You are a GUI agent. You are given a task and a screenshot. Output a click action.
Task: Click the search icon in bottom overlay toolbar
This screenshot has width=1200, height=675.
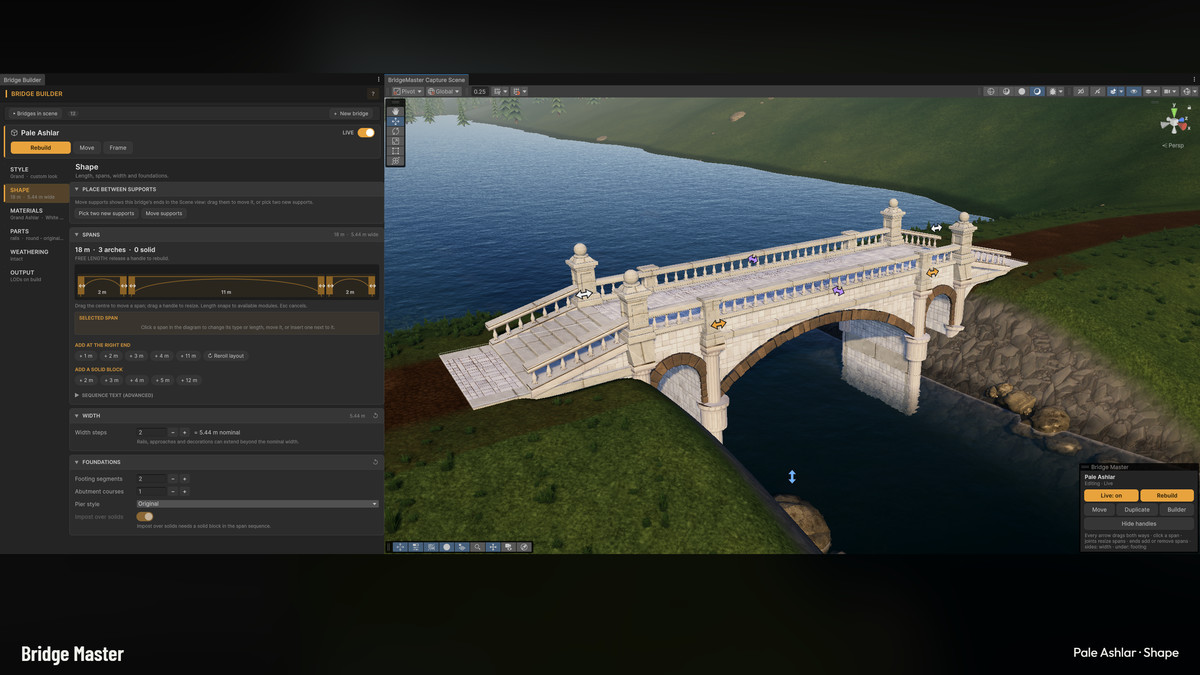[x=478, y=547]
